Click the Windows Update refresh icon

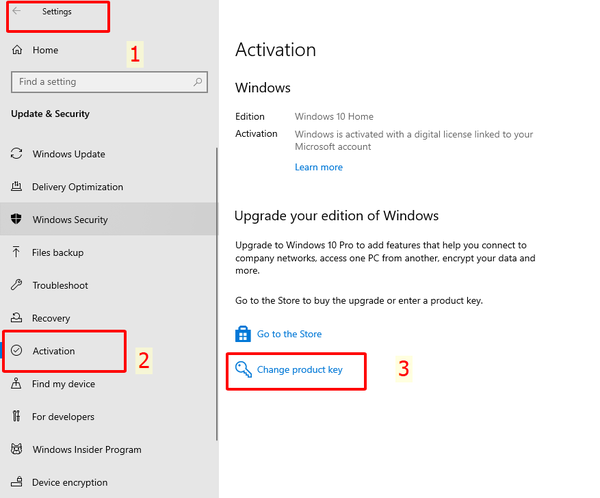[x=16, y=153]
